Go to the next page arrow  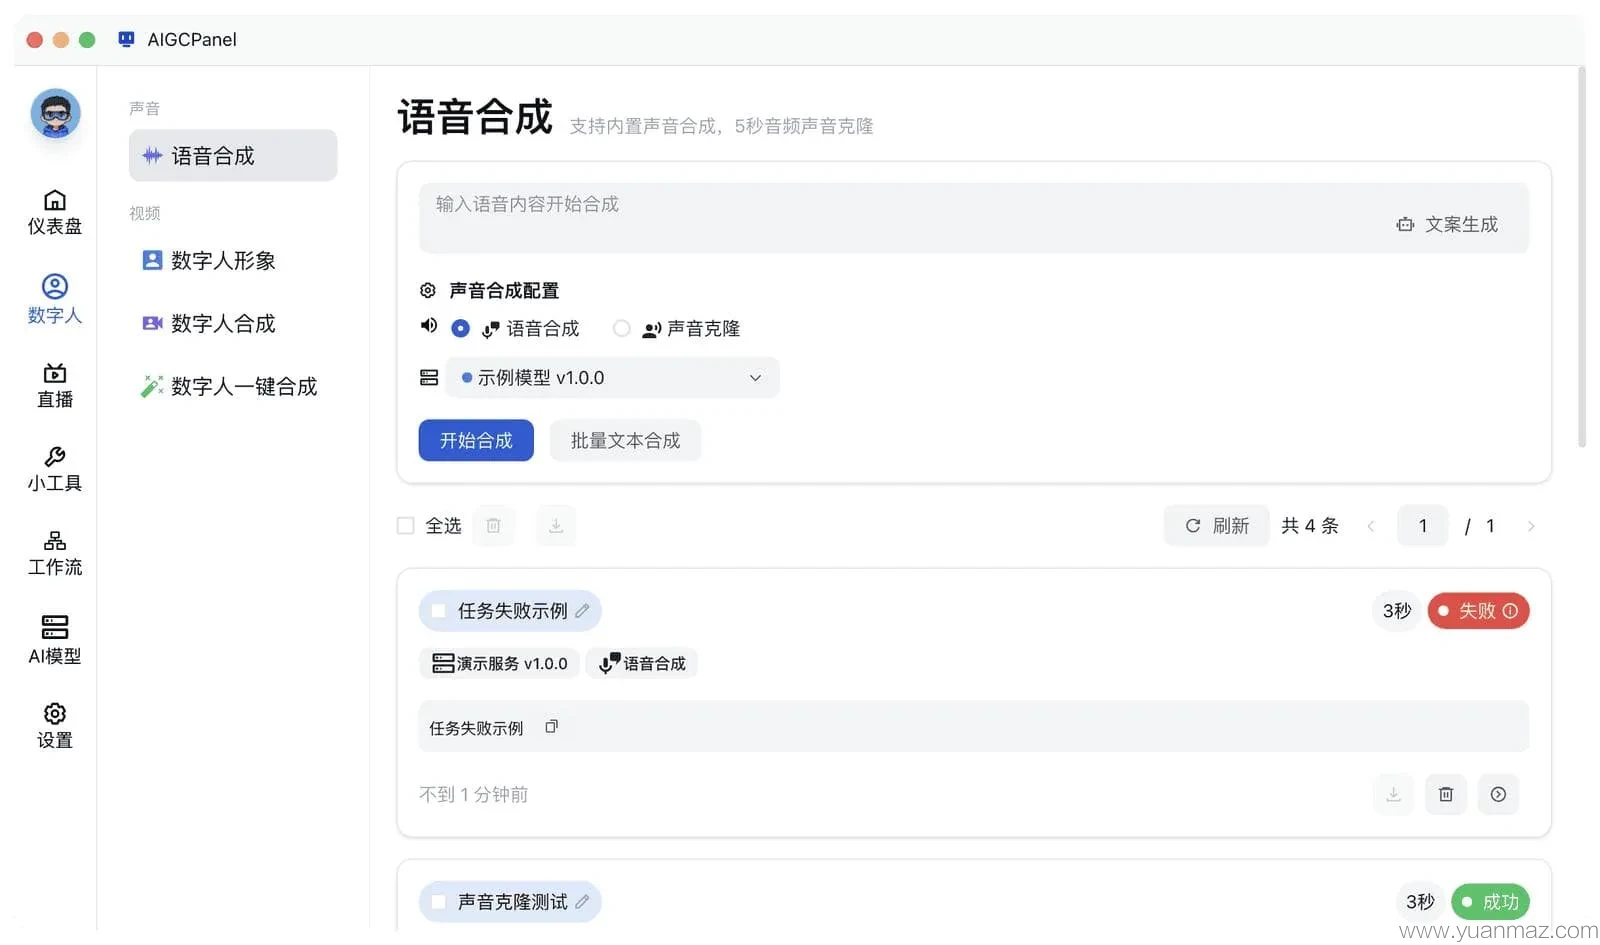(1531, 526)
